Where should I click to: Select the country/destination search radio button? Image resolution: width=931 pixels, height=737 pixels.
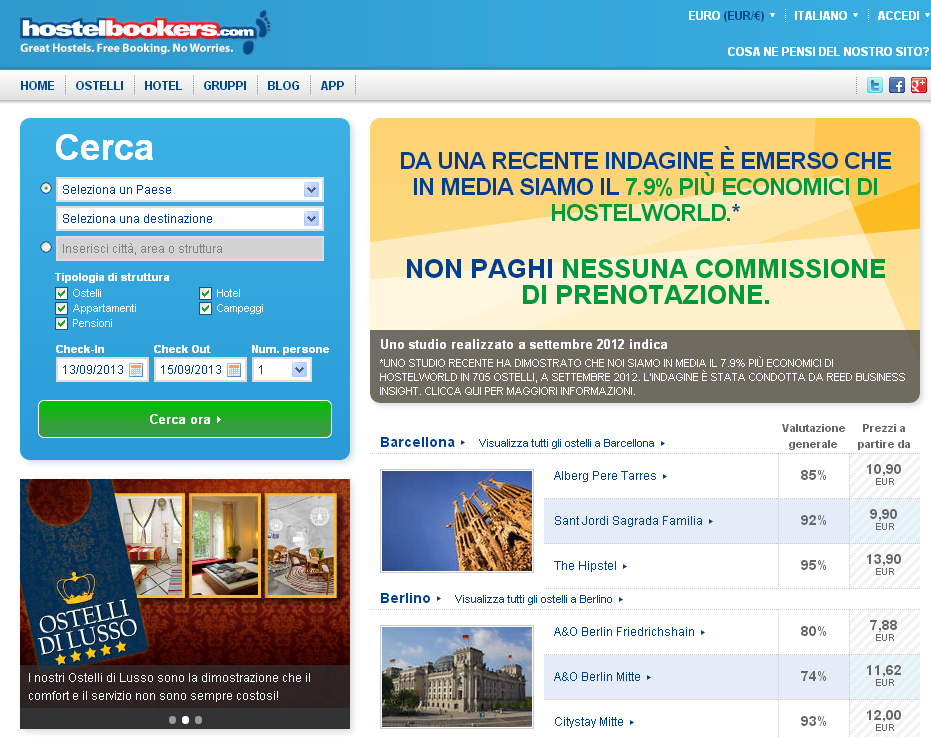point(46,188)
